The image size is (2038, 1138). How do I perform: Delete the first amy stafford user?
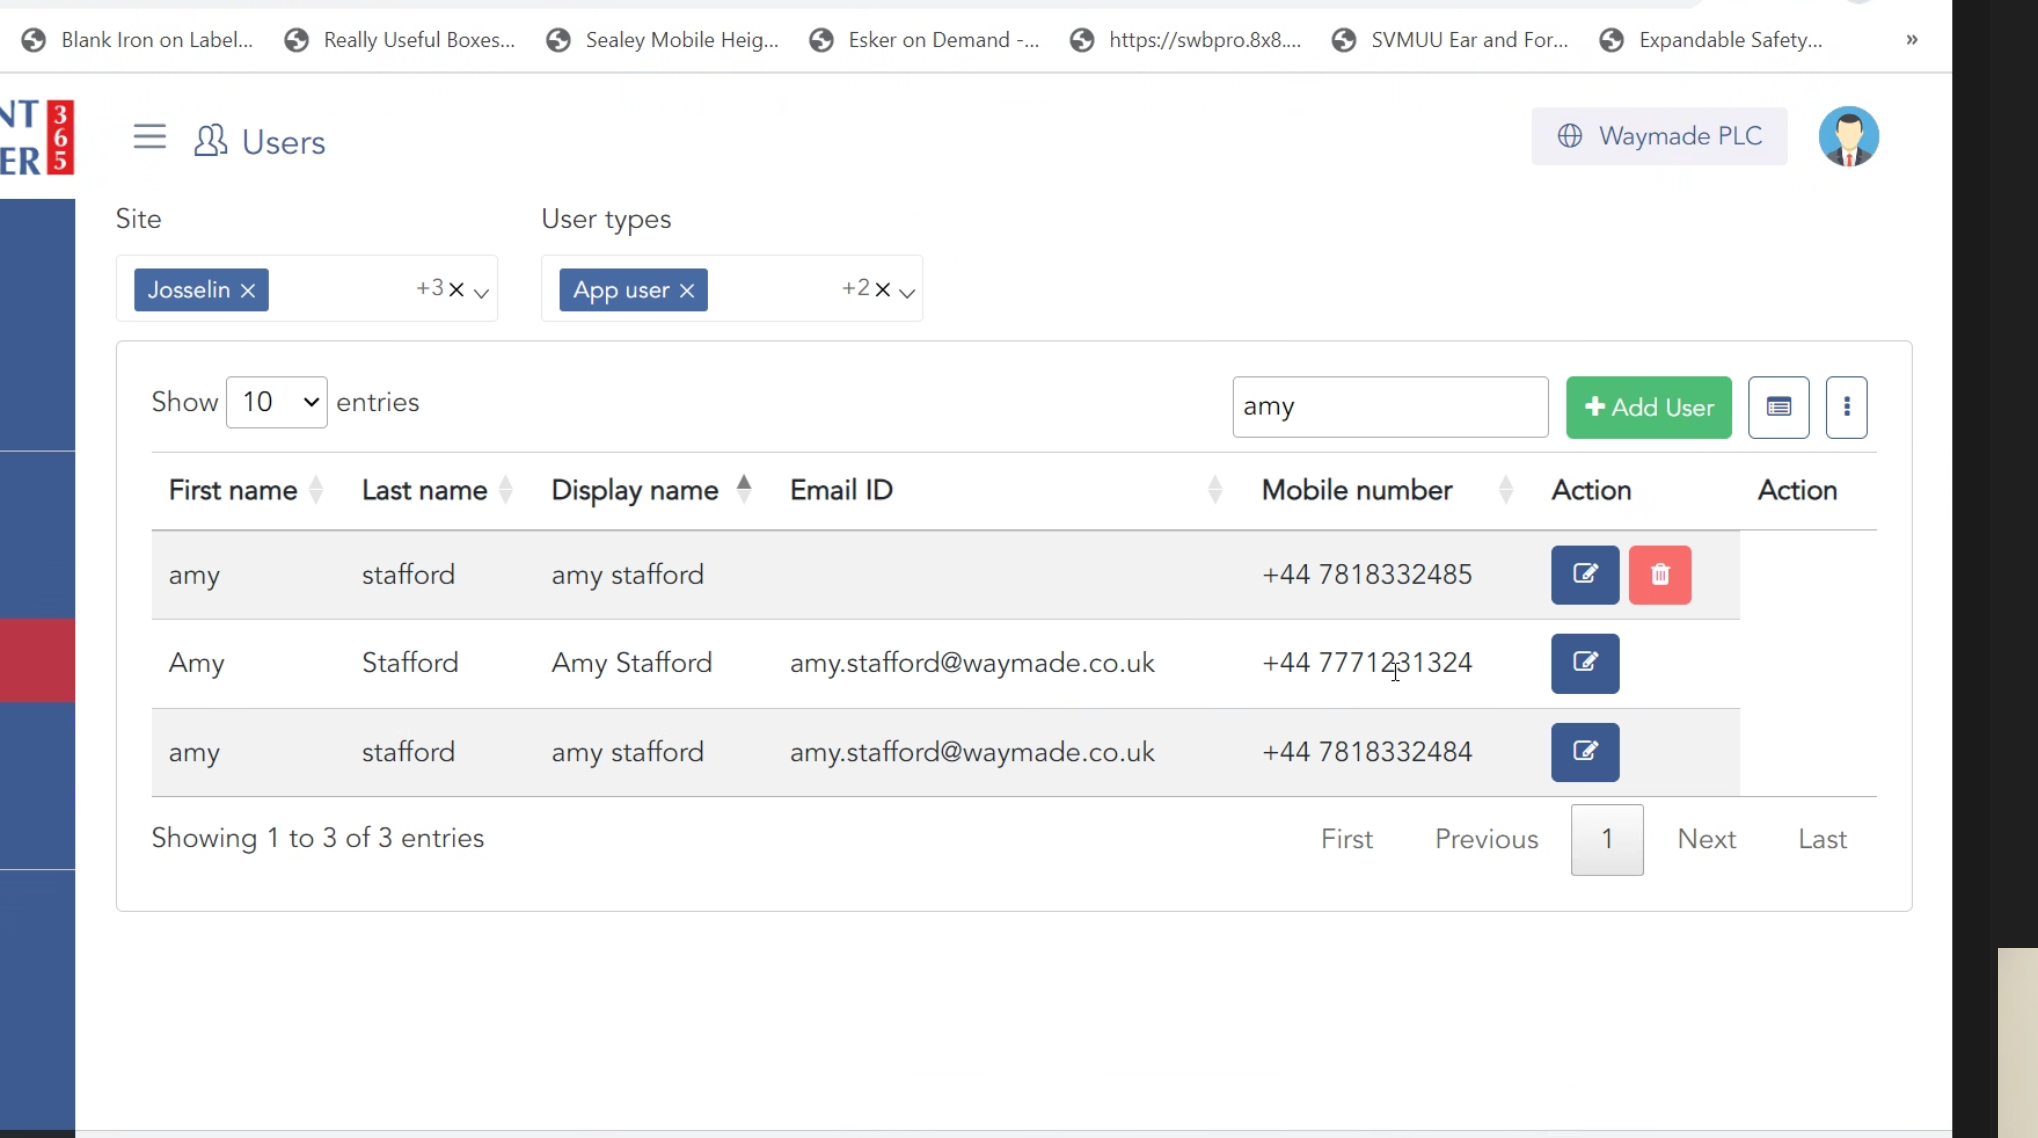click(x=1659, y=575)
